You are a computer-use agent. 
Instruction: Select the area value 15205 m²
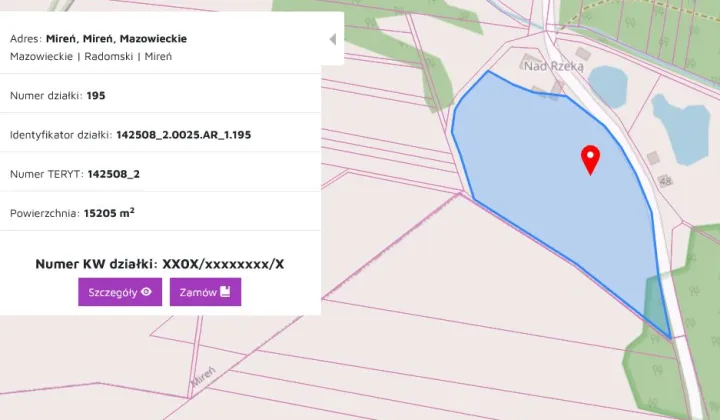tap(109, 213)
